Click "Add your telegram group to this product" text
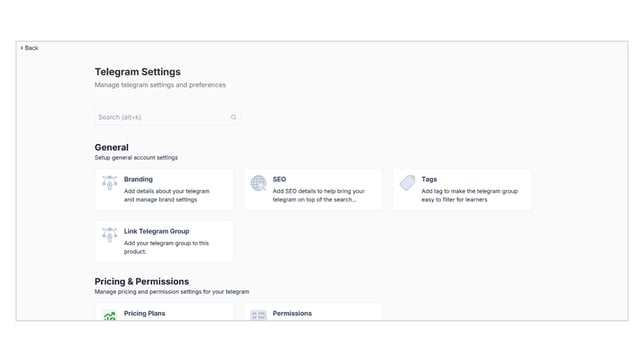This screenshot has width=644, height=362. (x=166, y=247)
